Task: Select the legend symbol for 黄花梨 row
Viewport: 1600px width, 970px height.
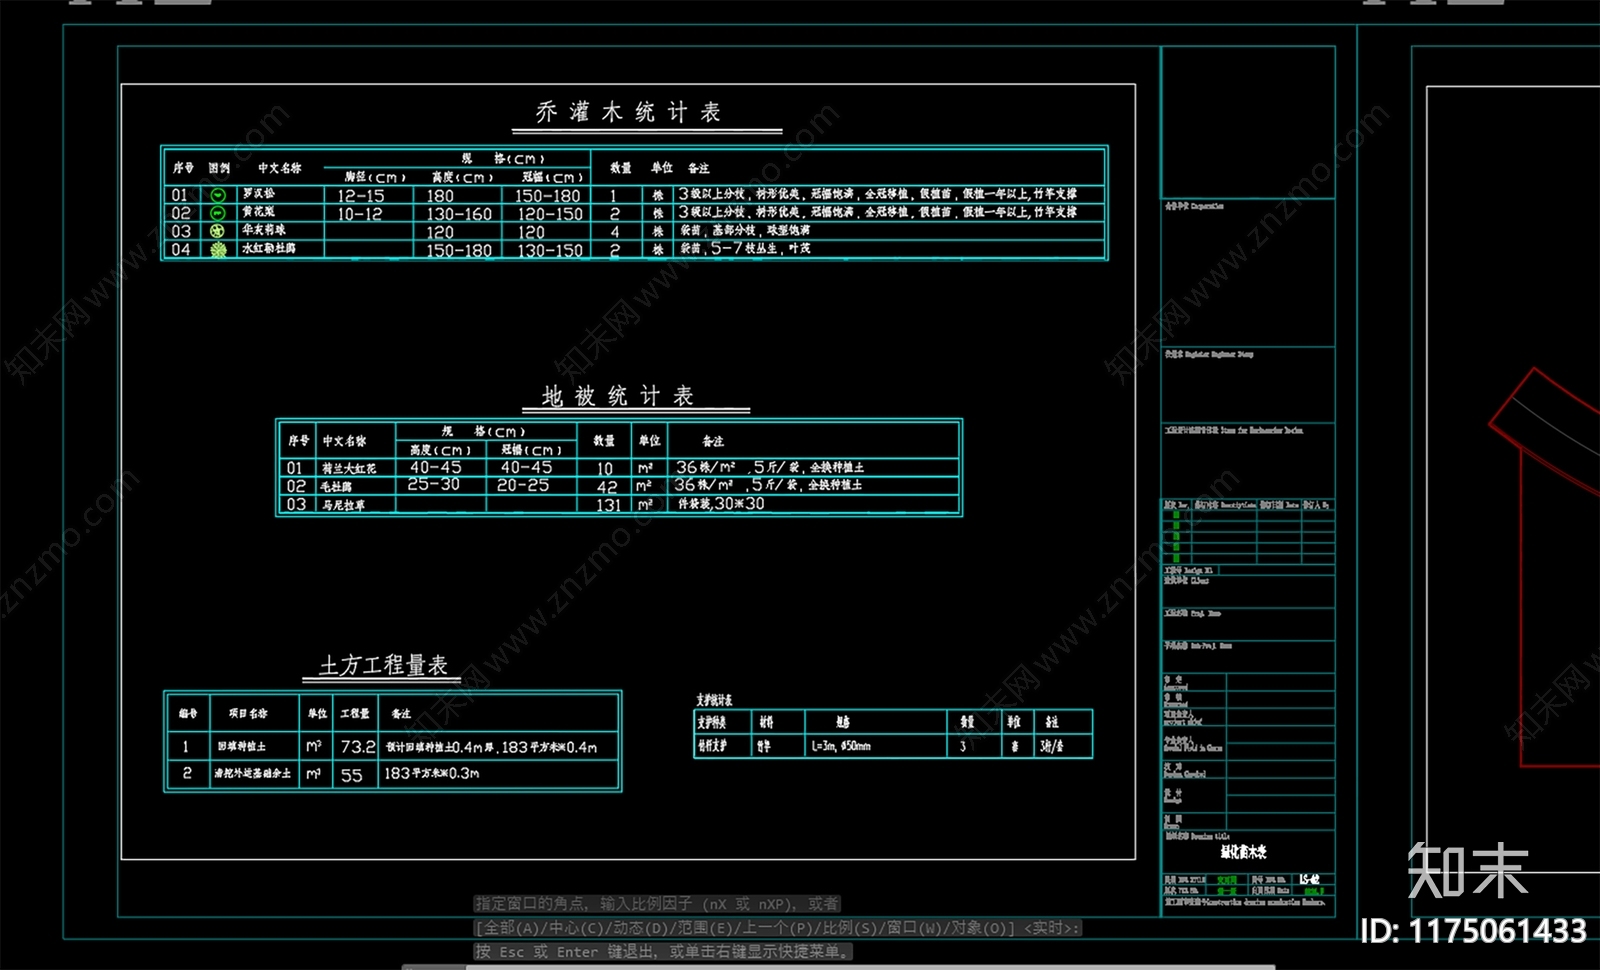Action: tap(217, 212)
